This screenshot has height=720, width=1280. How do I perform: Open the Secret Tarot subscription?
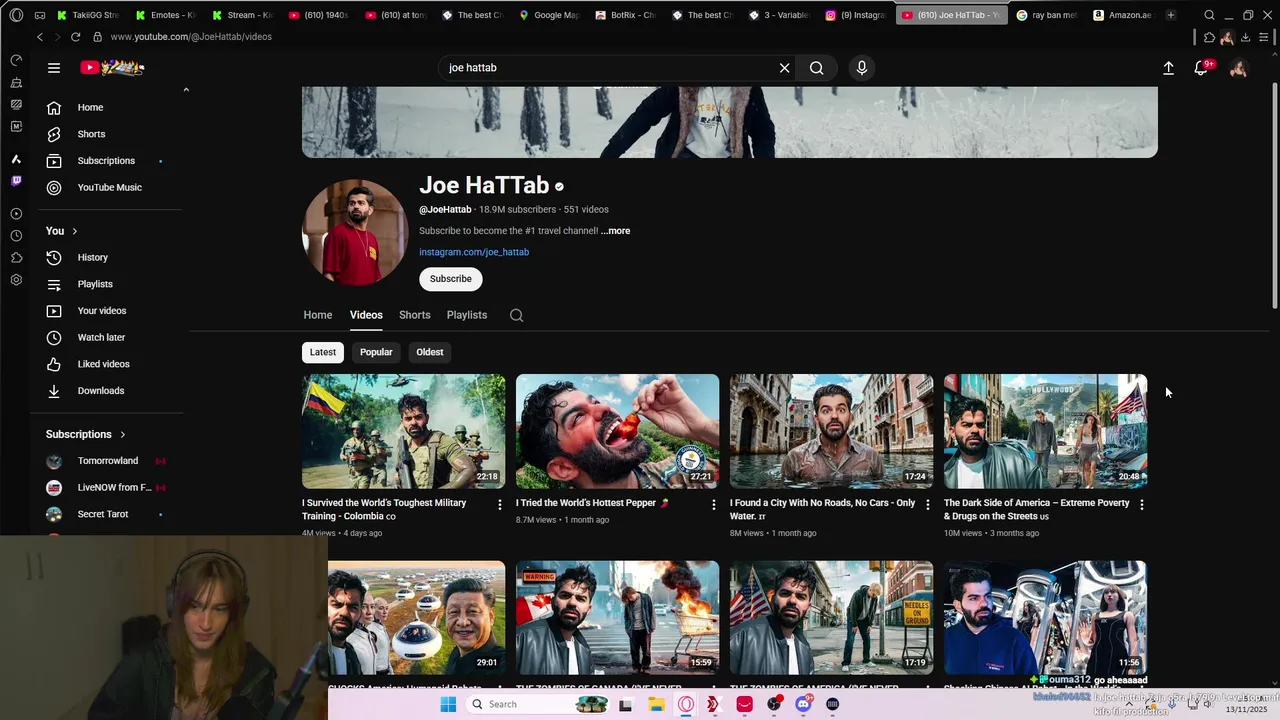tap(110, 514)
